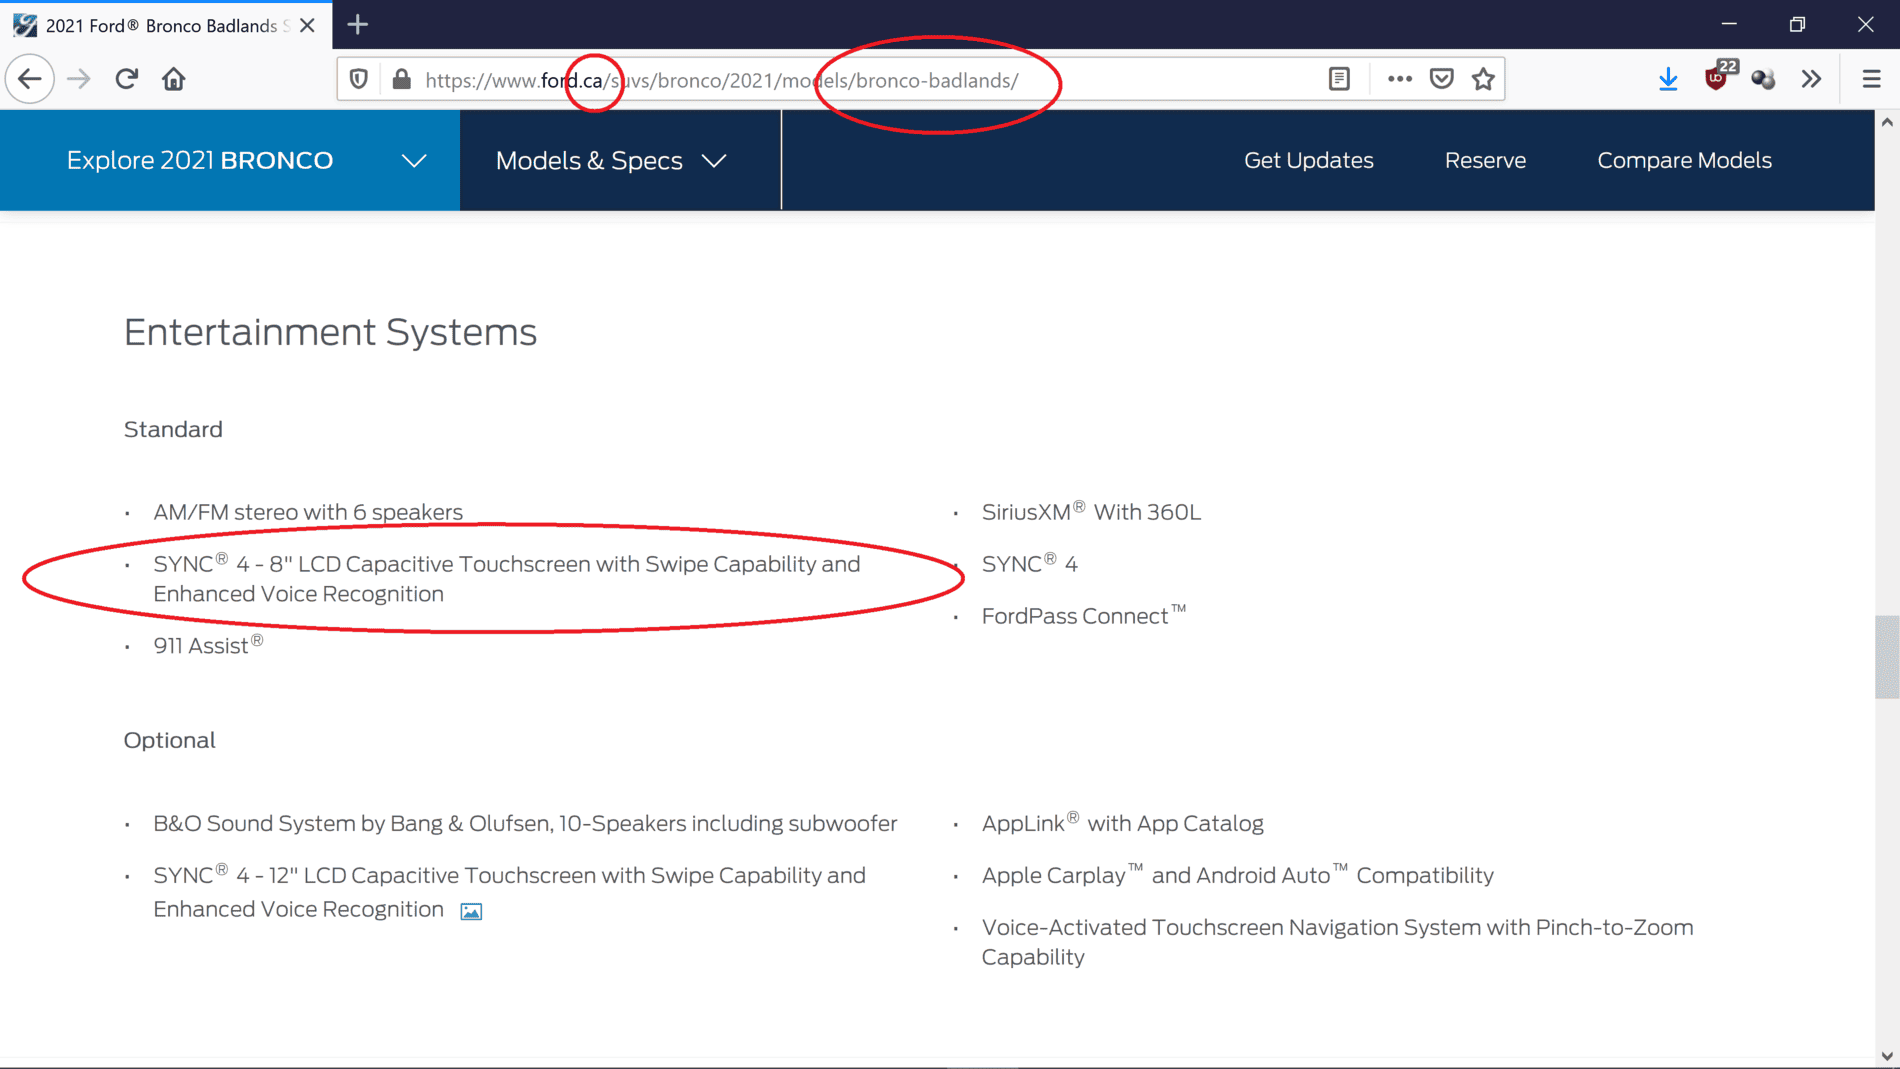Screen dimensions: 1900x1069
Task: Open the Firefox hamburger menu
Action: click(x=1871, y=79)
